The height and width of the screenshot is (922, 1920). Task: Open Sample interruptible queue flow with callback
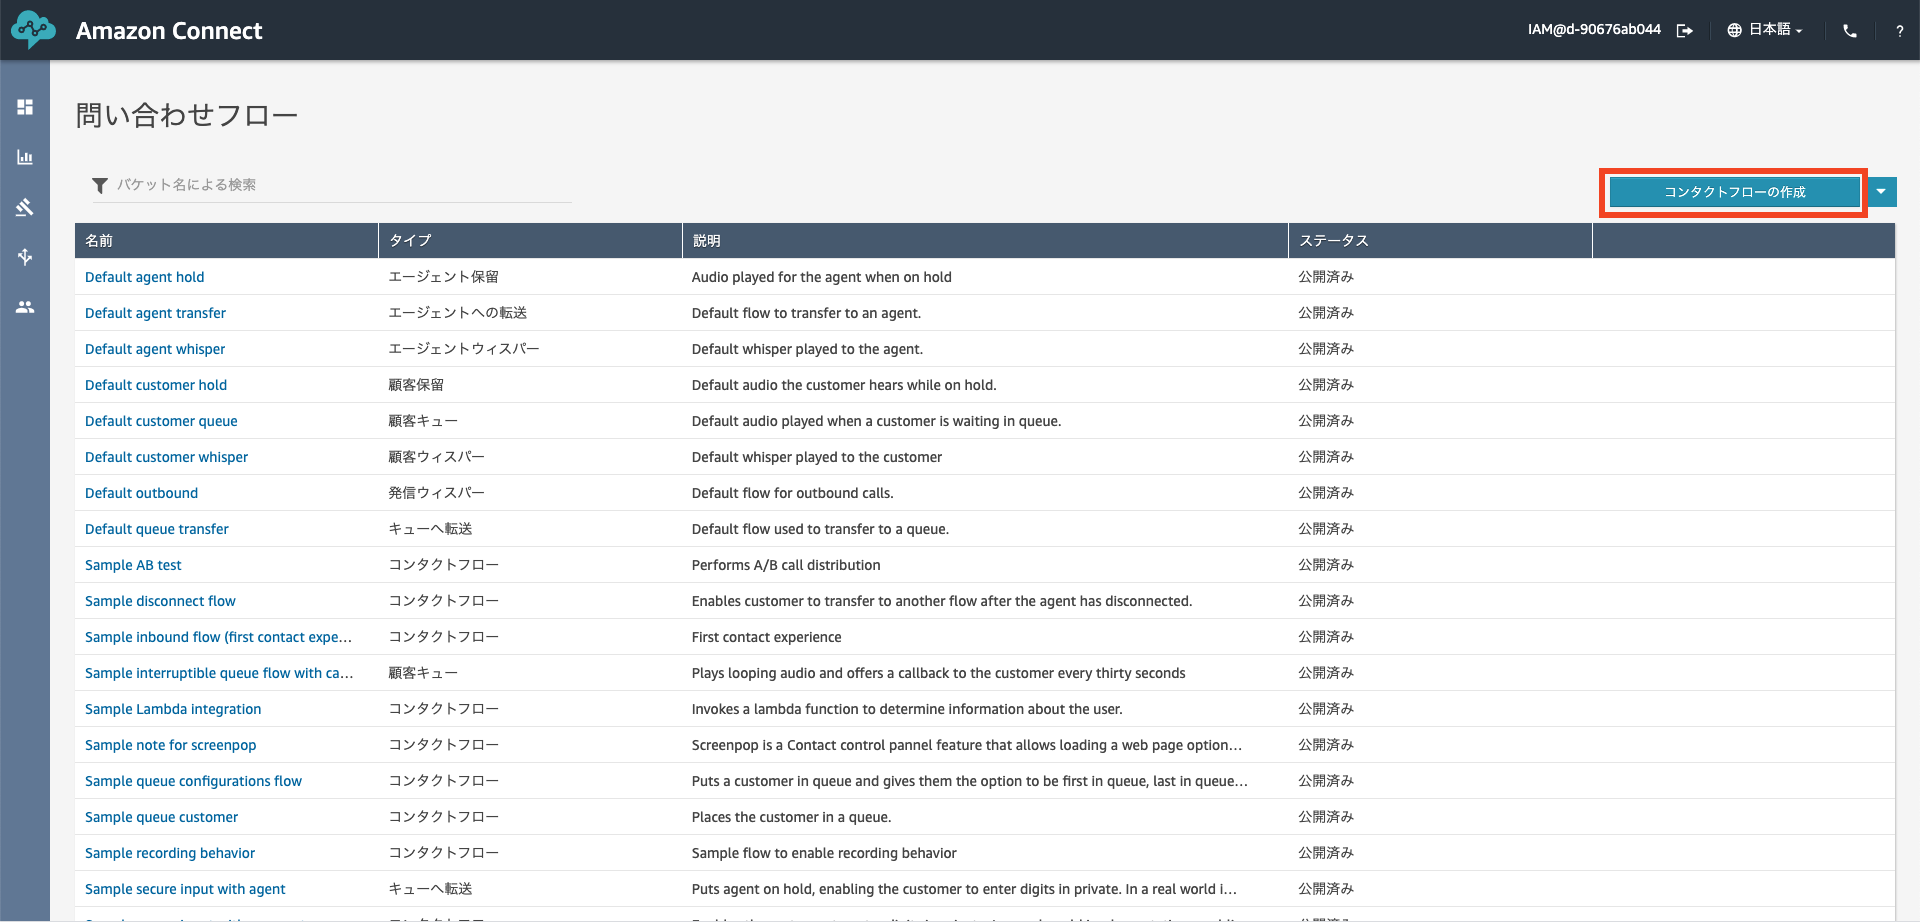[x=219, y=673]
